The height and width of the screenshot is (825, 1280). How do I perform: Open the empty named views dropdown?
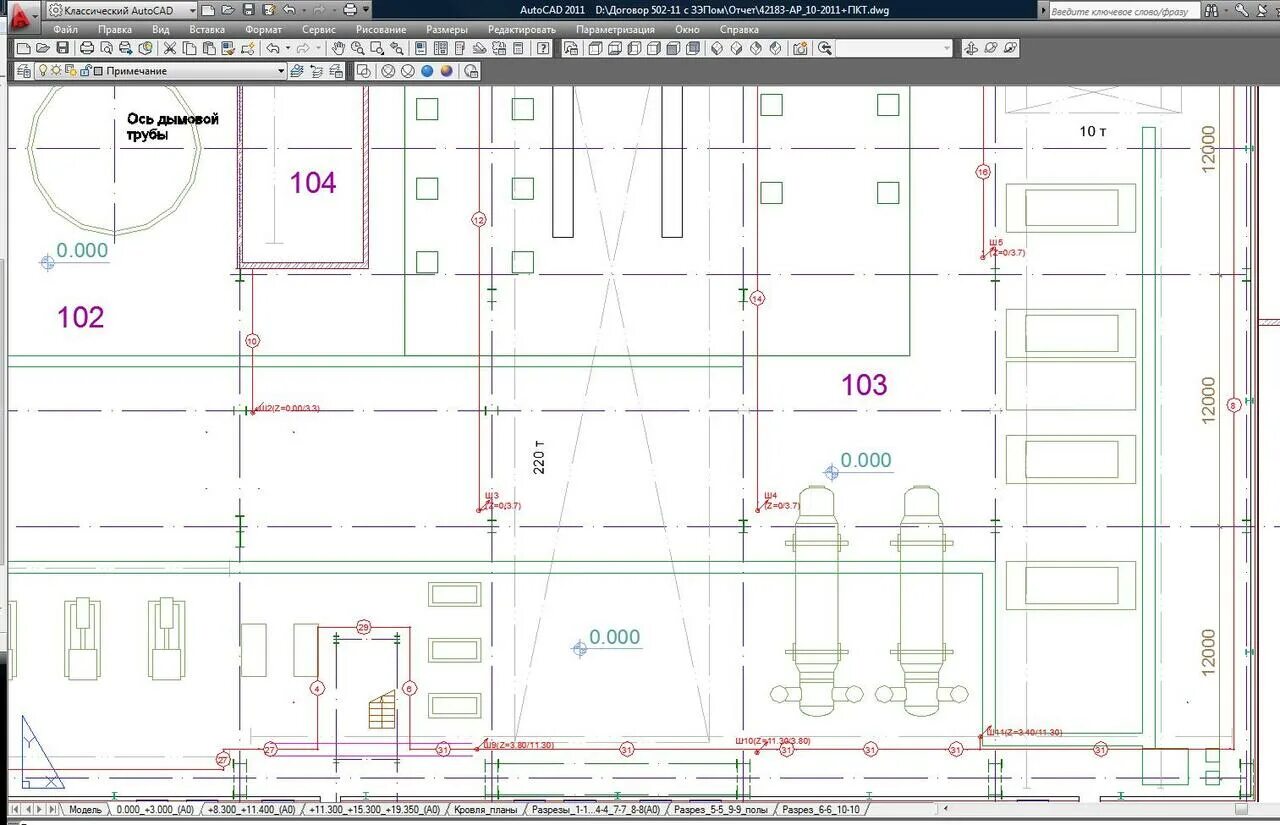coord(893,48)
